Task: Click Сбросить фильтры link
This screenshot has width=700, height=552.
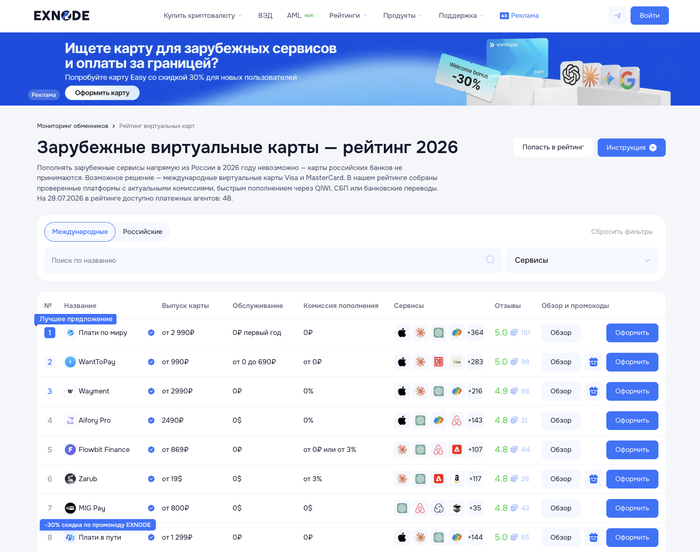Action: [x=622, y=232]
